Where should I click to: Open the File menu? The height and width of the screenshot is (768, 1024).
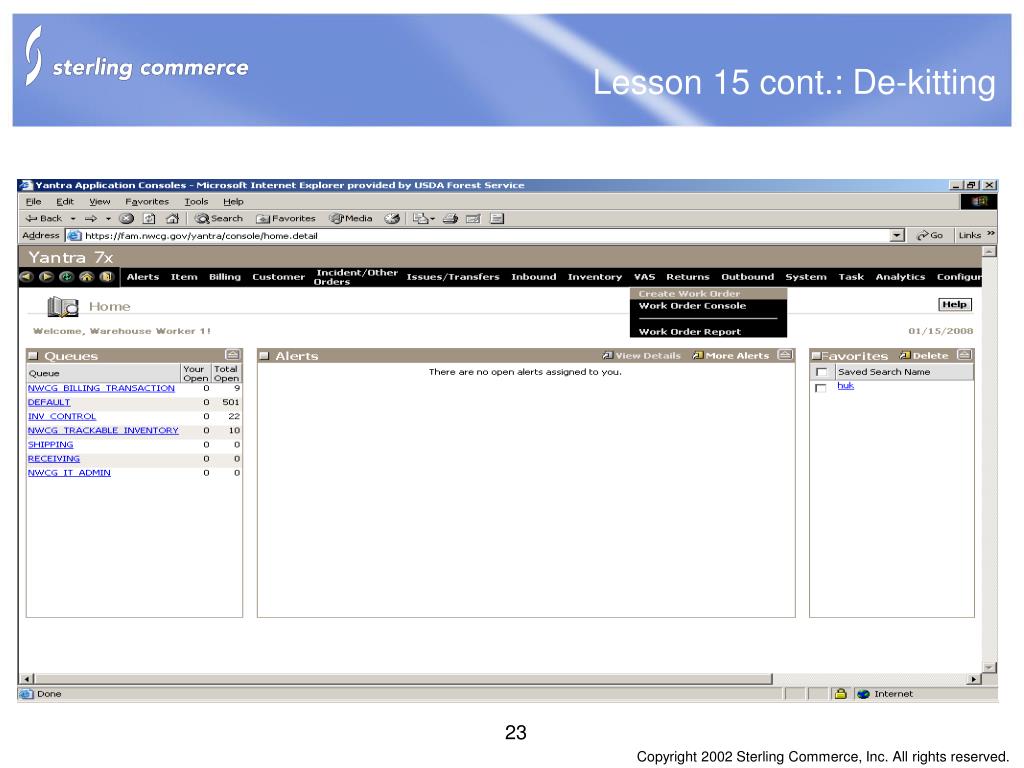[x=33, y=202]
